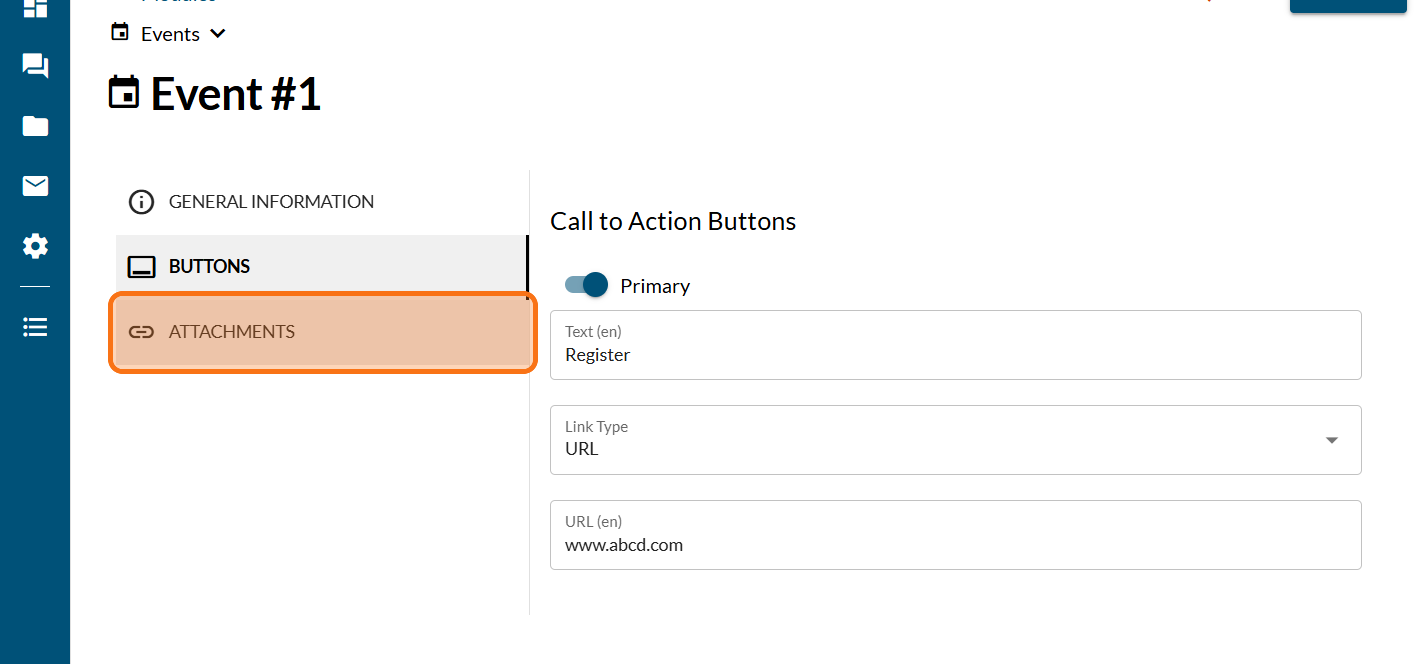The height and width of the screenshot is (664, 1427).
Task: Click the calendar icon beside Event #1 heading
Action: coord(124,93)
